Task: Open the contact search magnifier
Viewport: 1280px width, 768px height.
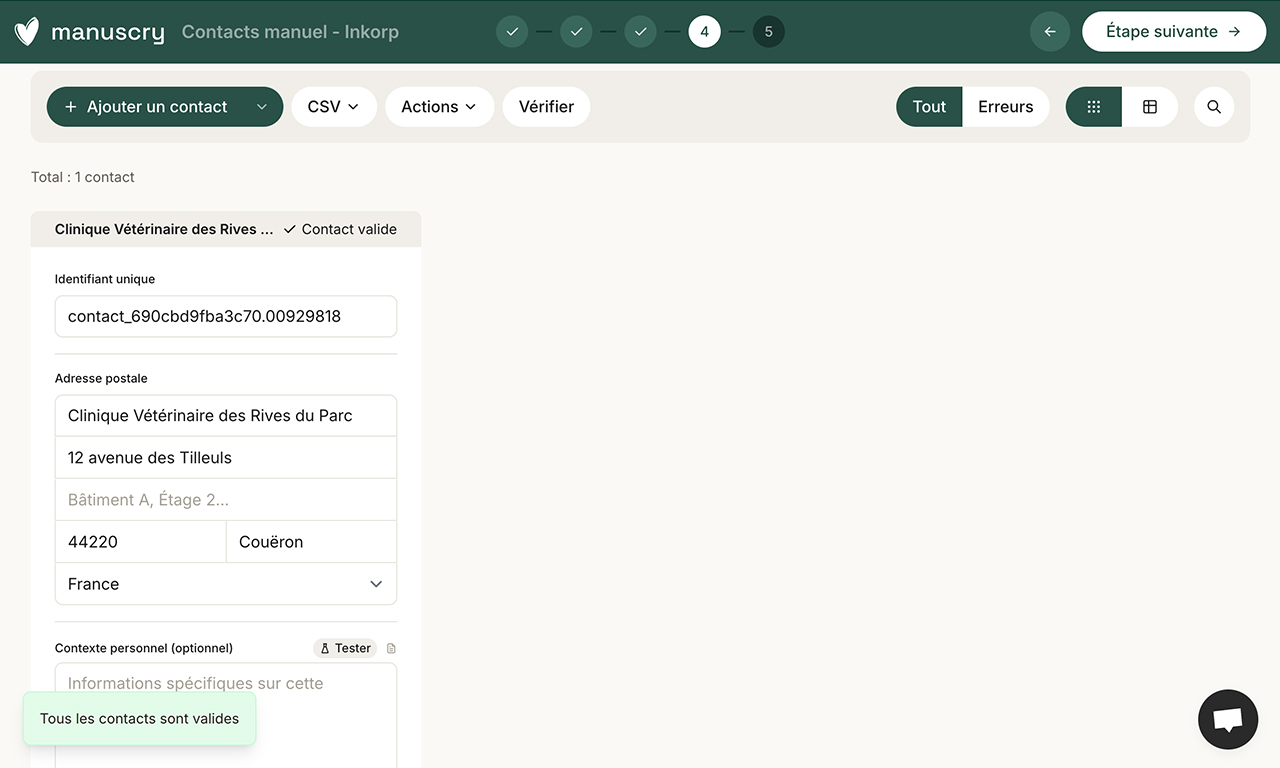Action: click(x=1213, y=106)
